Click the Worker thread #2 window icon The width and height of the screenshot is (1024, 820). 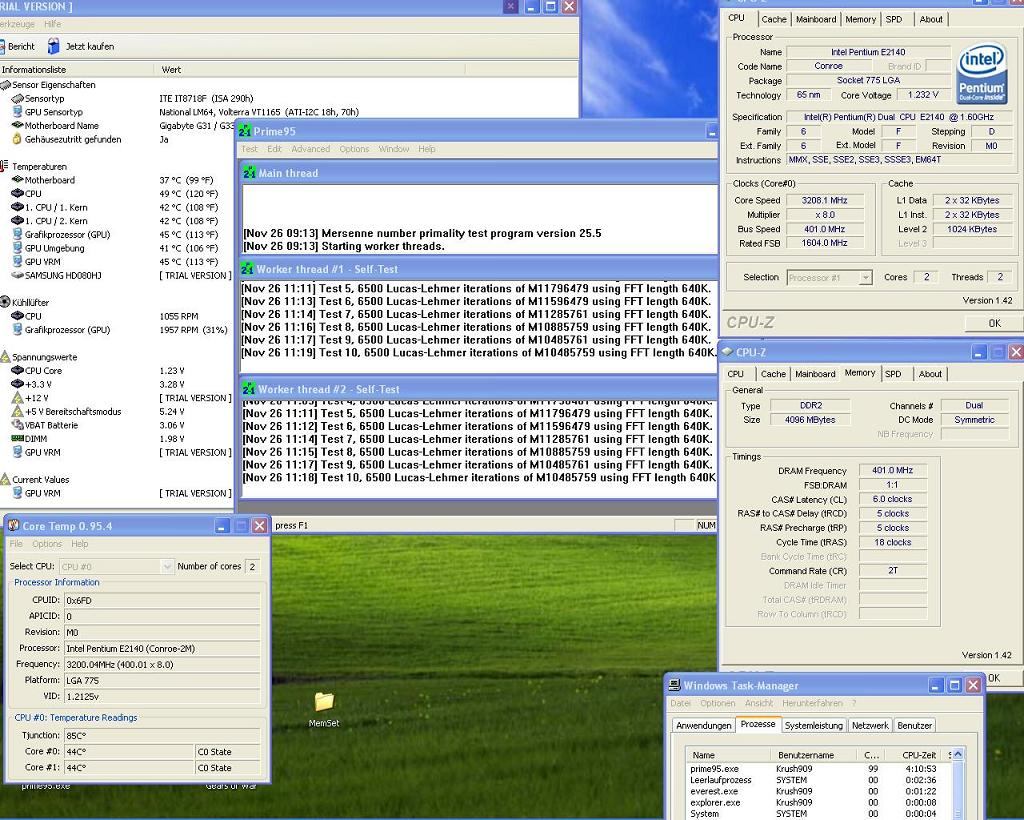point(249,388)
